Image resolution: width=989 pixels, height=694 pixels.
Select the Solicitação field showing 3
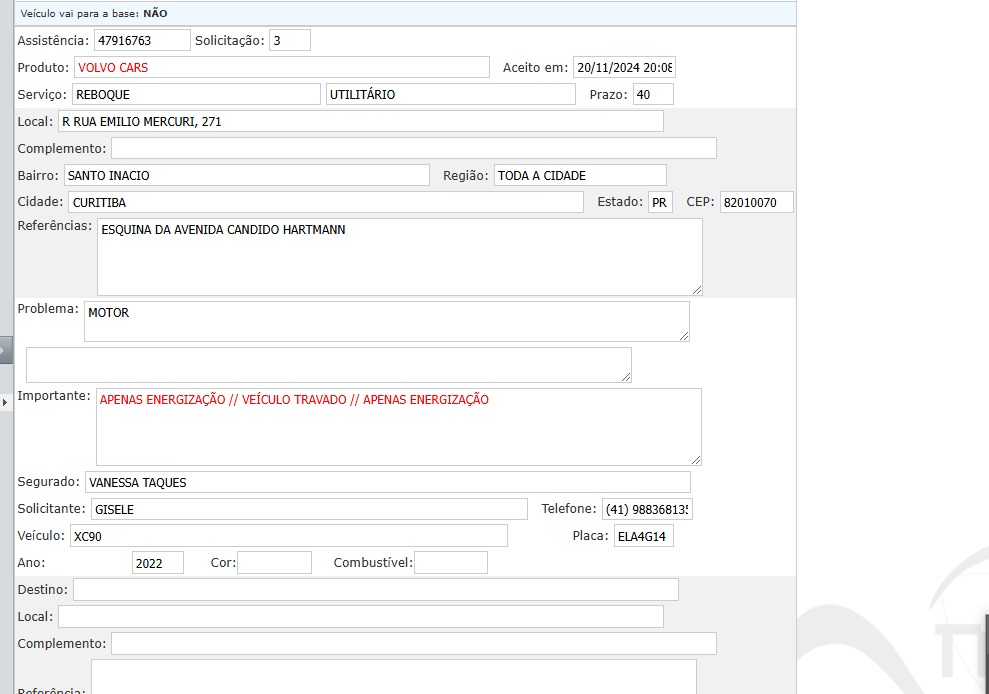click(x=290, y=40)
